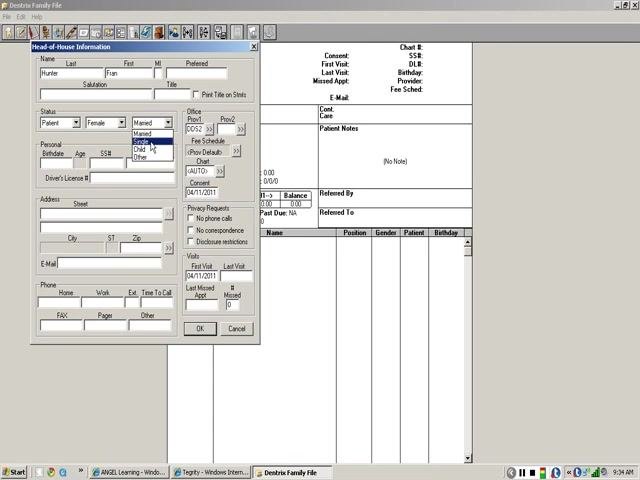Click the Preferred name field
Image resolution: width=640 pixels, height=480 pixels.
coord(196,73)
